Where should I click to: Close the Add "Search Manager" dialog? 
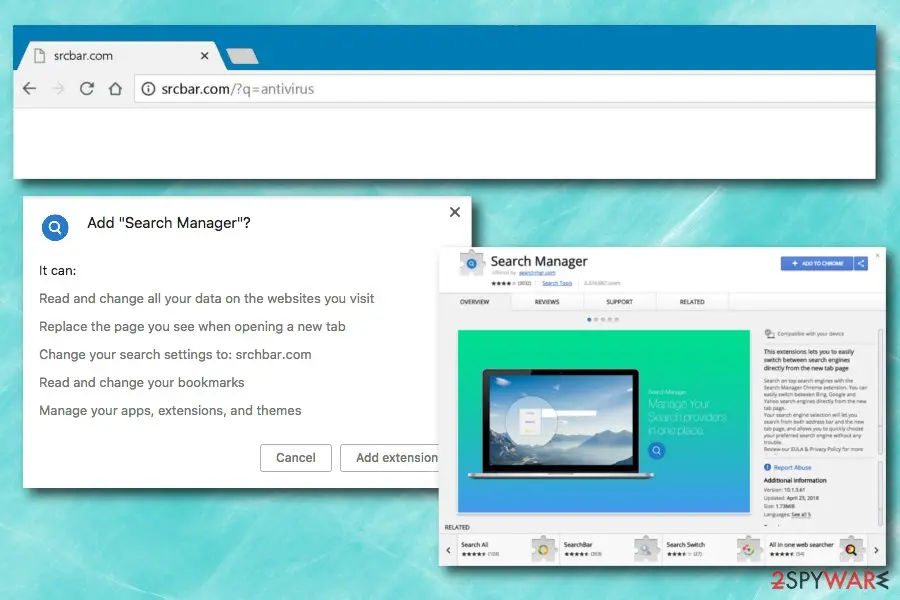[x=455, y=212]
